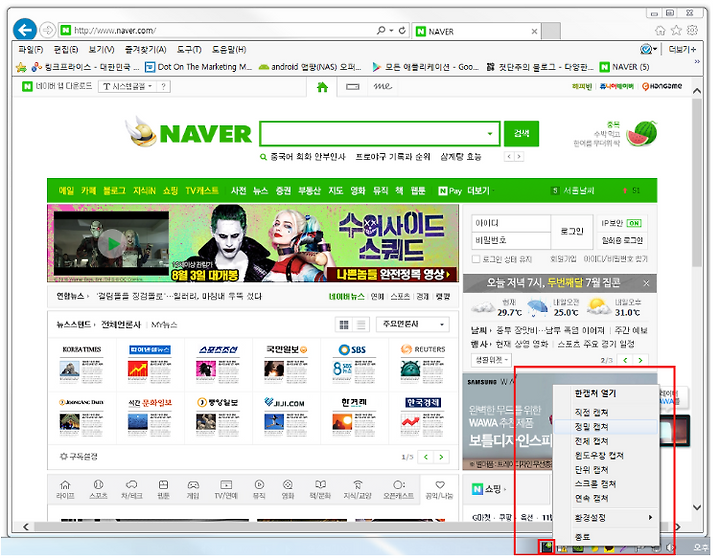Click the 비밀번호 input field
The width and height of the screenshot is (720, 560).
(x=511, y=241)
